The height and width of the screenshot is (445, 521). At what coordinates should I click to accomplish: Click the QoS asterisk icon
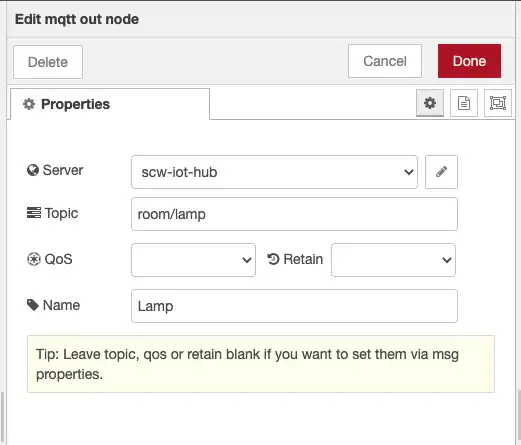click(x=34, y=259)
